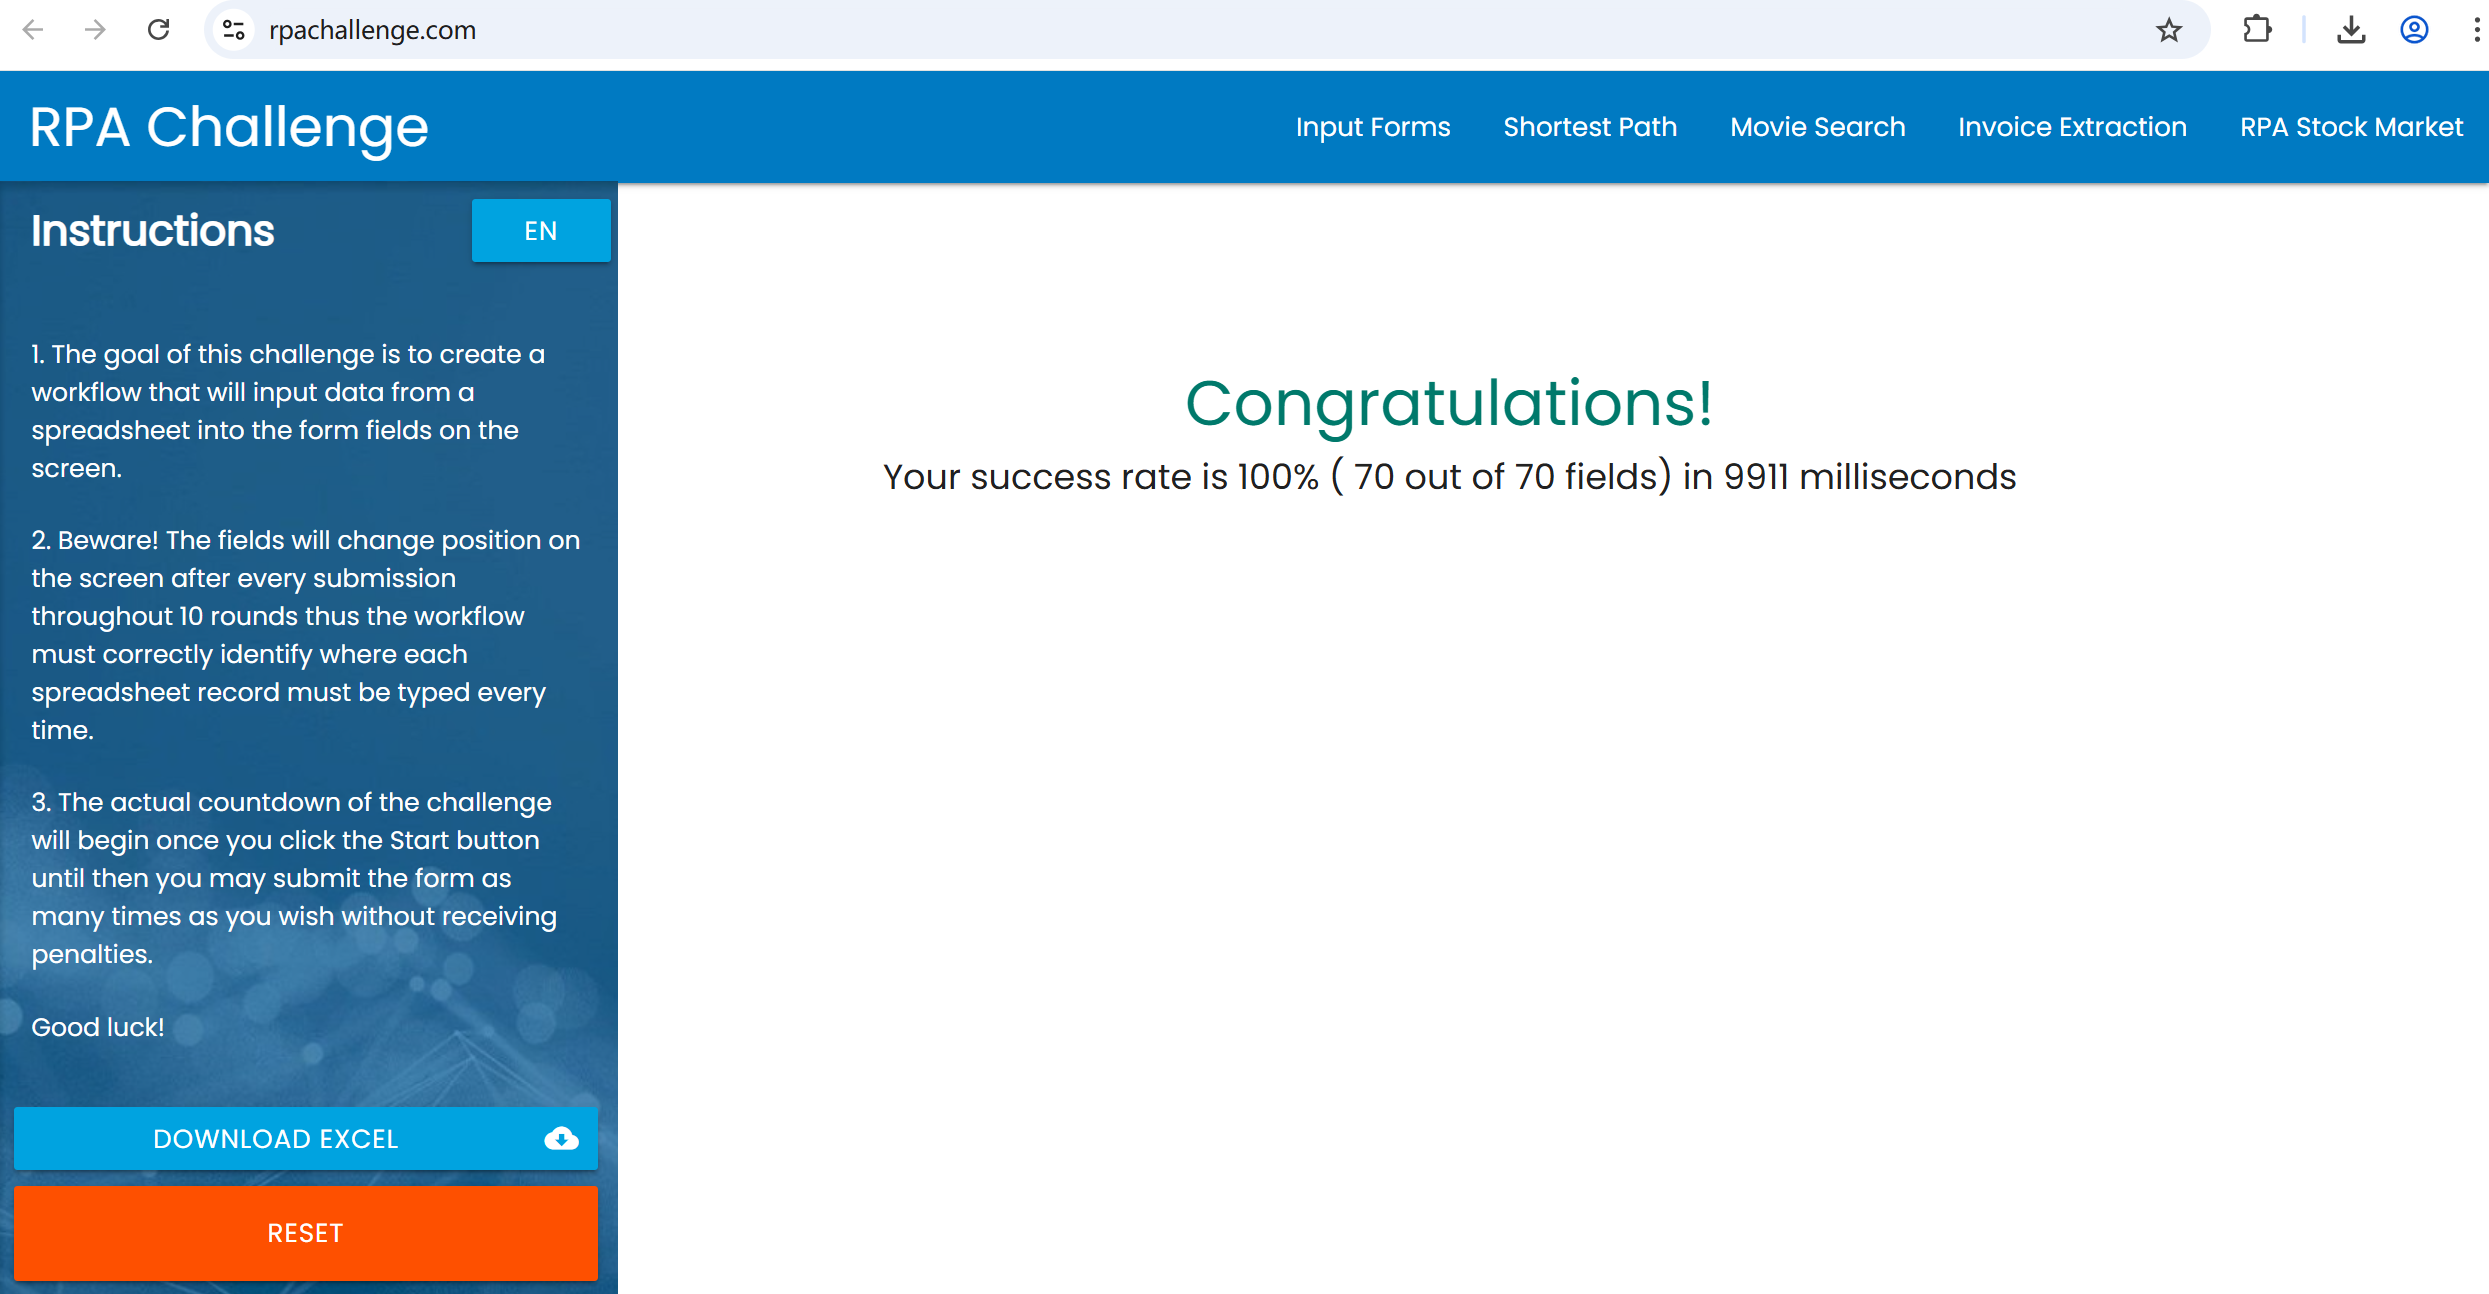Viewport: 2489px width, 1294px height.
Task: Go to Input Forms page
Action: (x=1372, y=127)
